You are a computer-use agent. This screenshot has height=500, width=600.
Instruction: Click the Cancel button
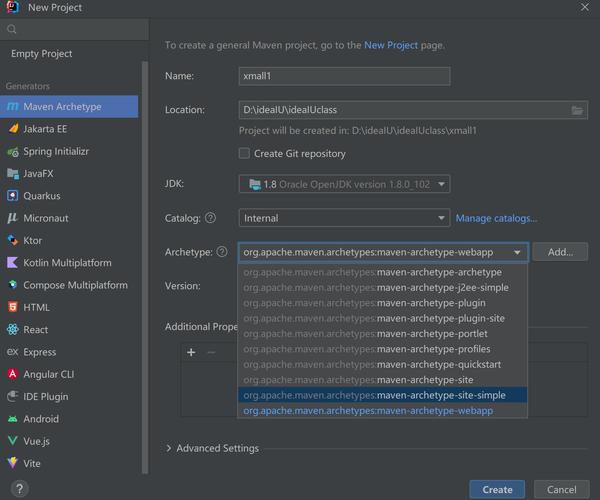pyautogui.click(x=561, y=489)
